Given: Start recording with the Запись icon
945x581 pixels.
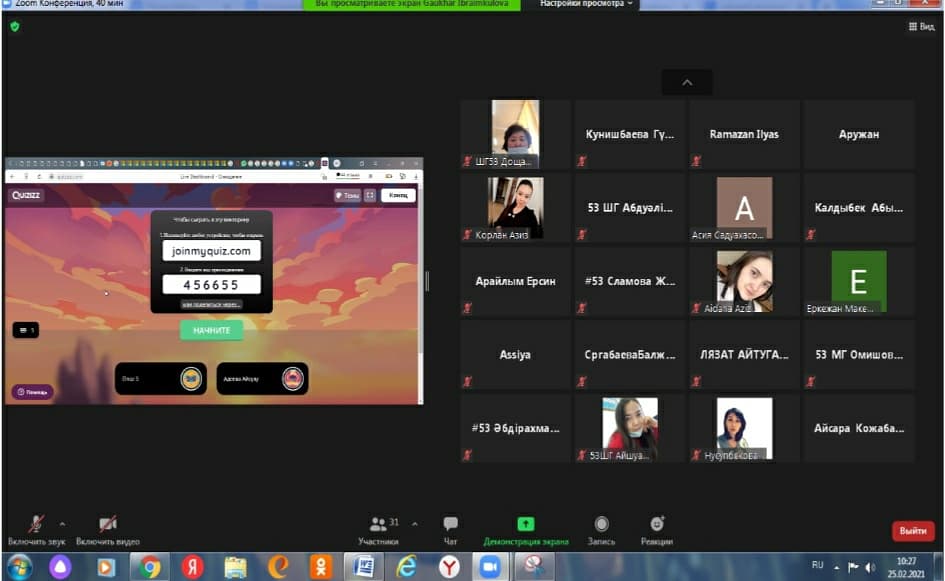Looking at the screenshot, I should click(601, 525).
